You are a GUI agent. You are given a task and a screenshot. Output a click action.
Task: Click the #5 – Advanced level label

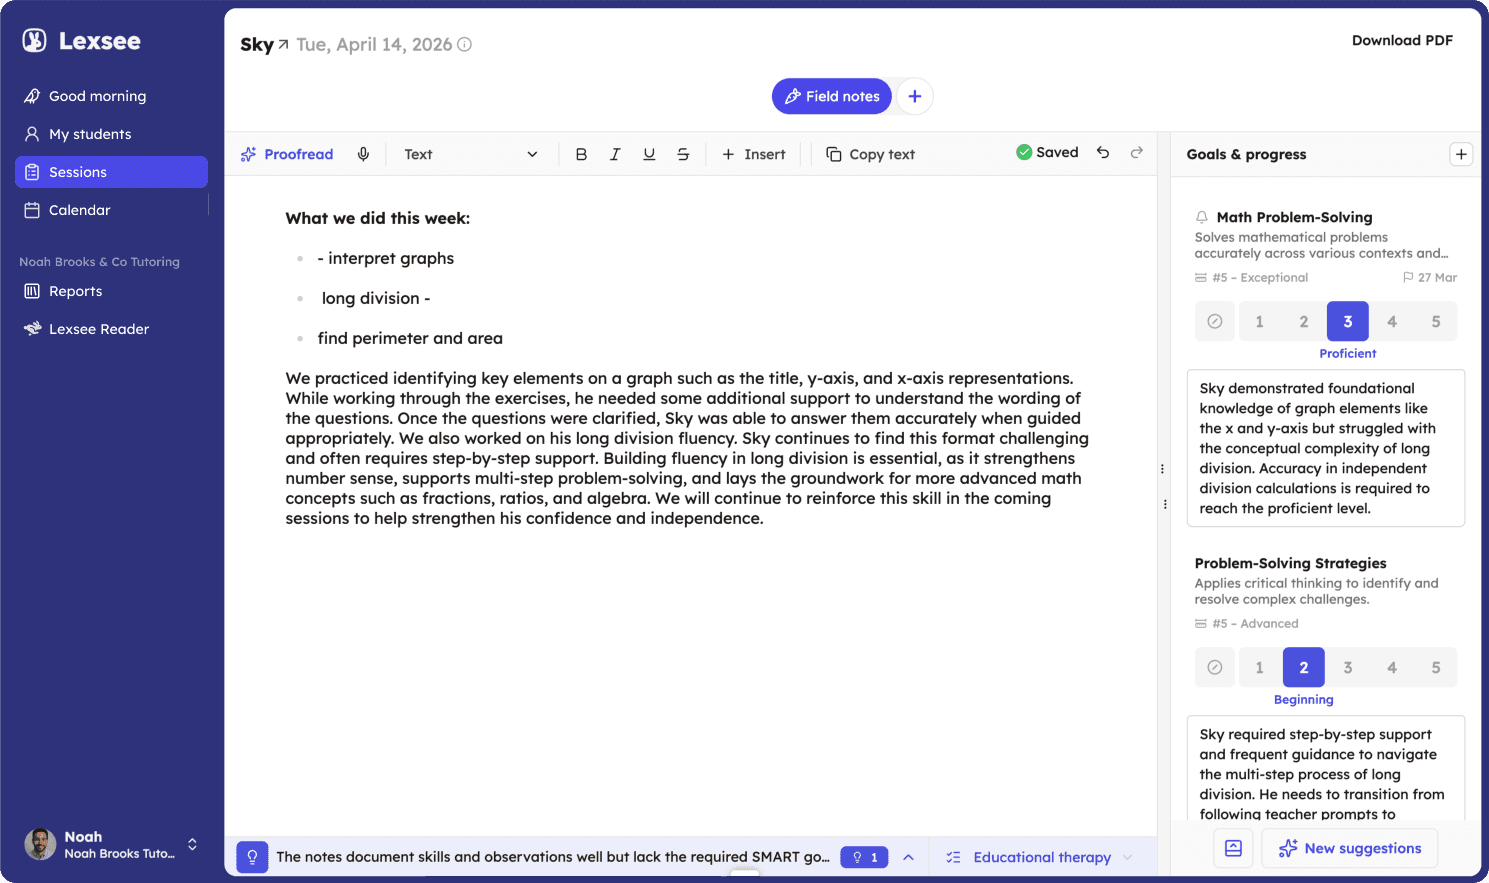click(x=1246, y=623)
